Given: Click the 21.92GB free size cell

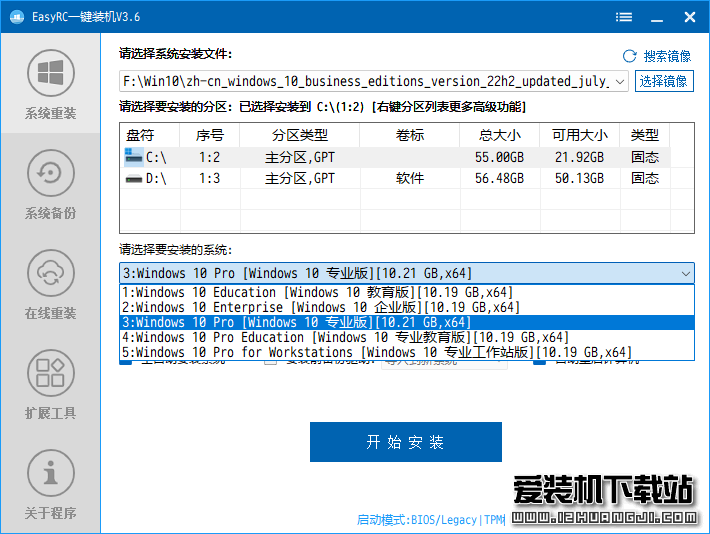Looking at the screenshot, I should pyautogui.click(x=580, y=157).
